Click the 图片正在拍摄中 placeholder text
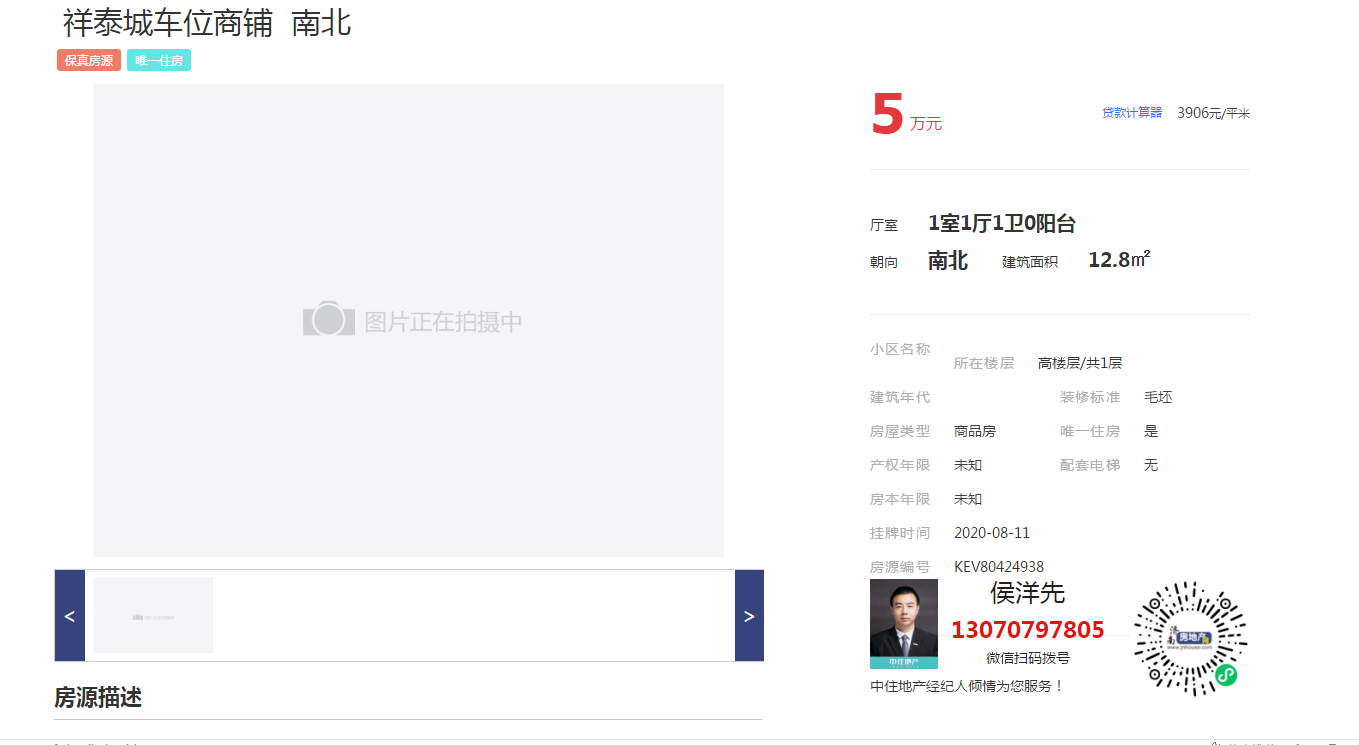This screenshot has height=745, width=1359. (x=443, y=322)
